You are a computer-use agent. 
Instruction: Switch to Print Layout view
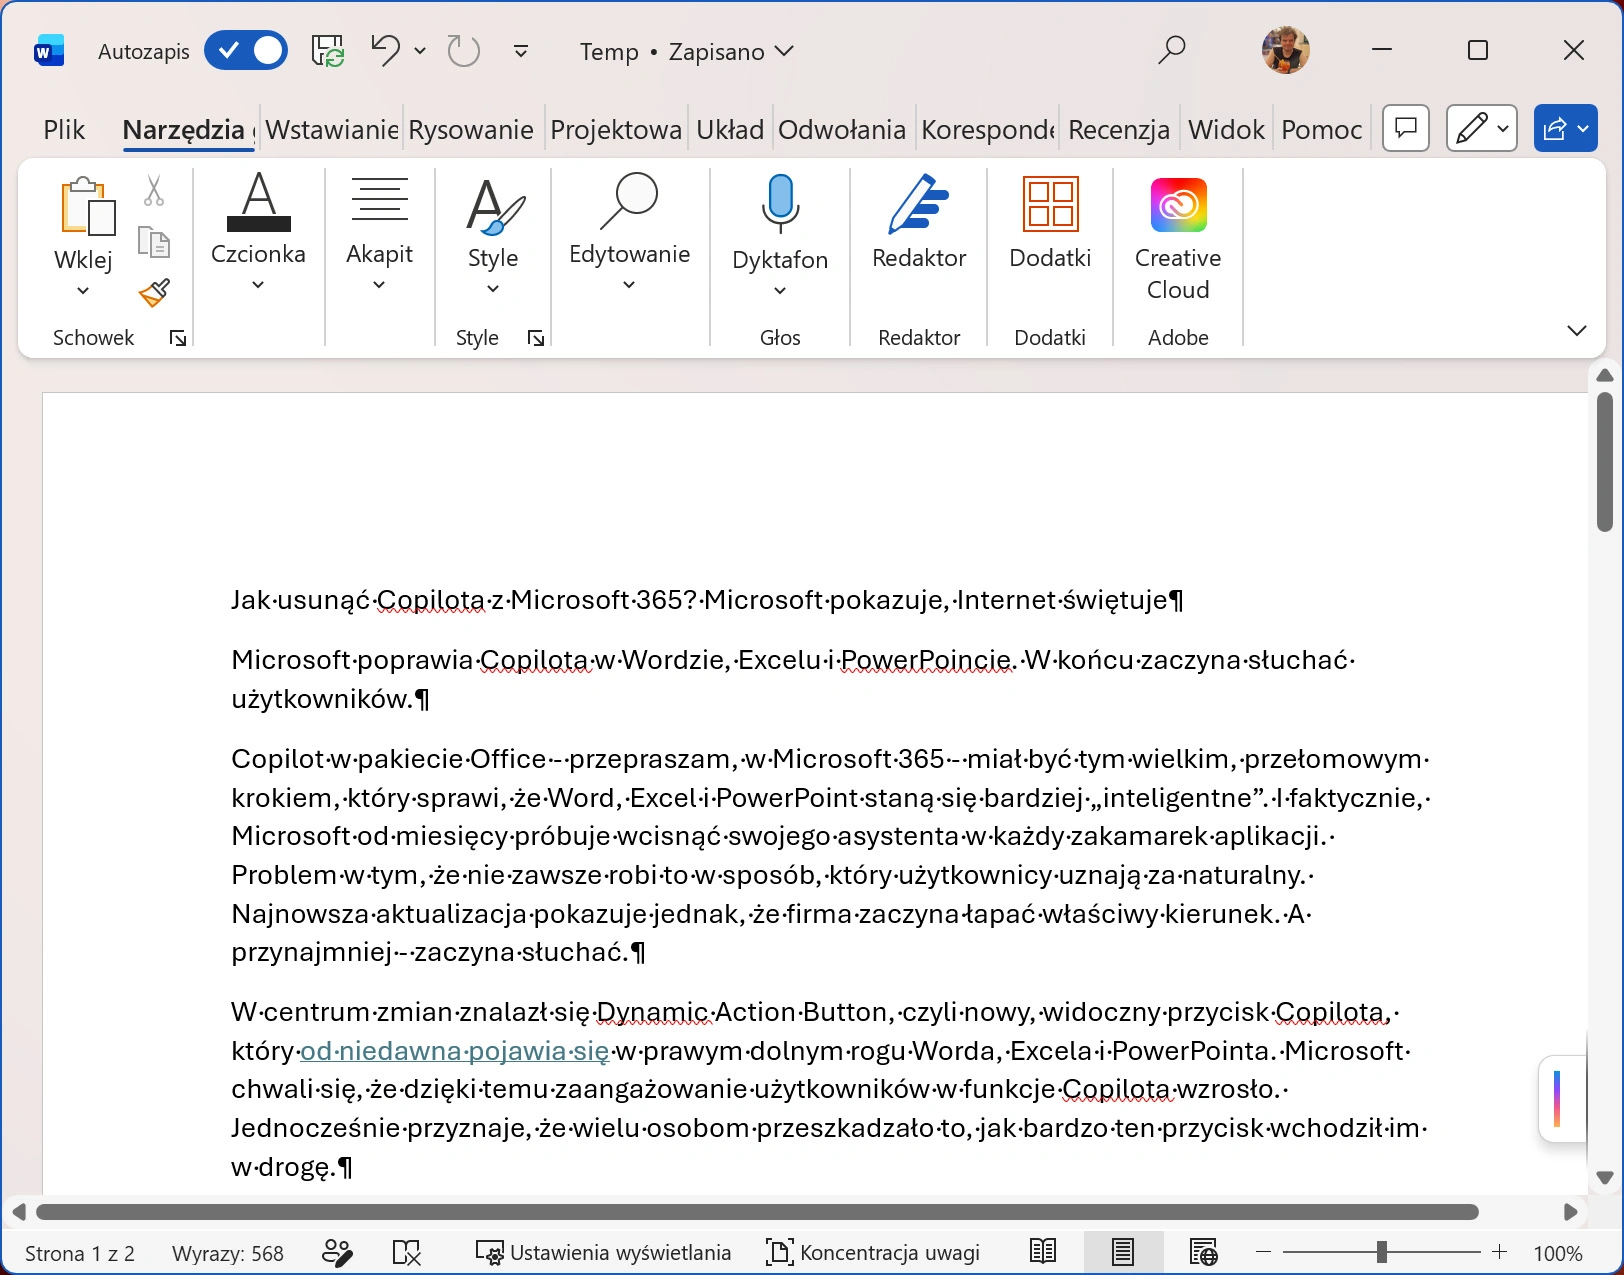coord(1123,1252)
